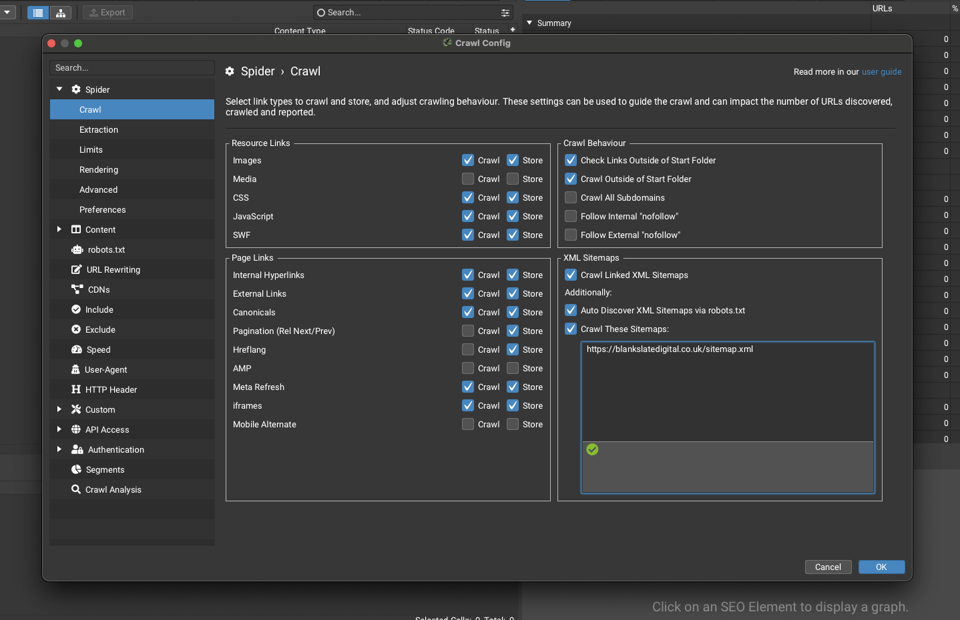
Task: Expand the Content tree node
Action: click(x=59, y=230)
